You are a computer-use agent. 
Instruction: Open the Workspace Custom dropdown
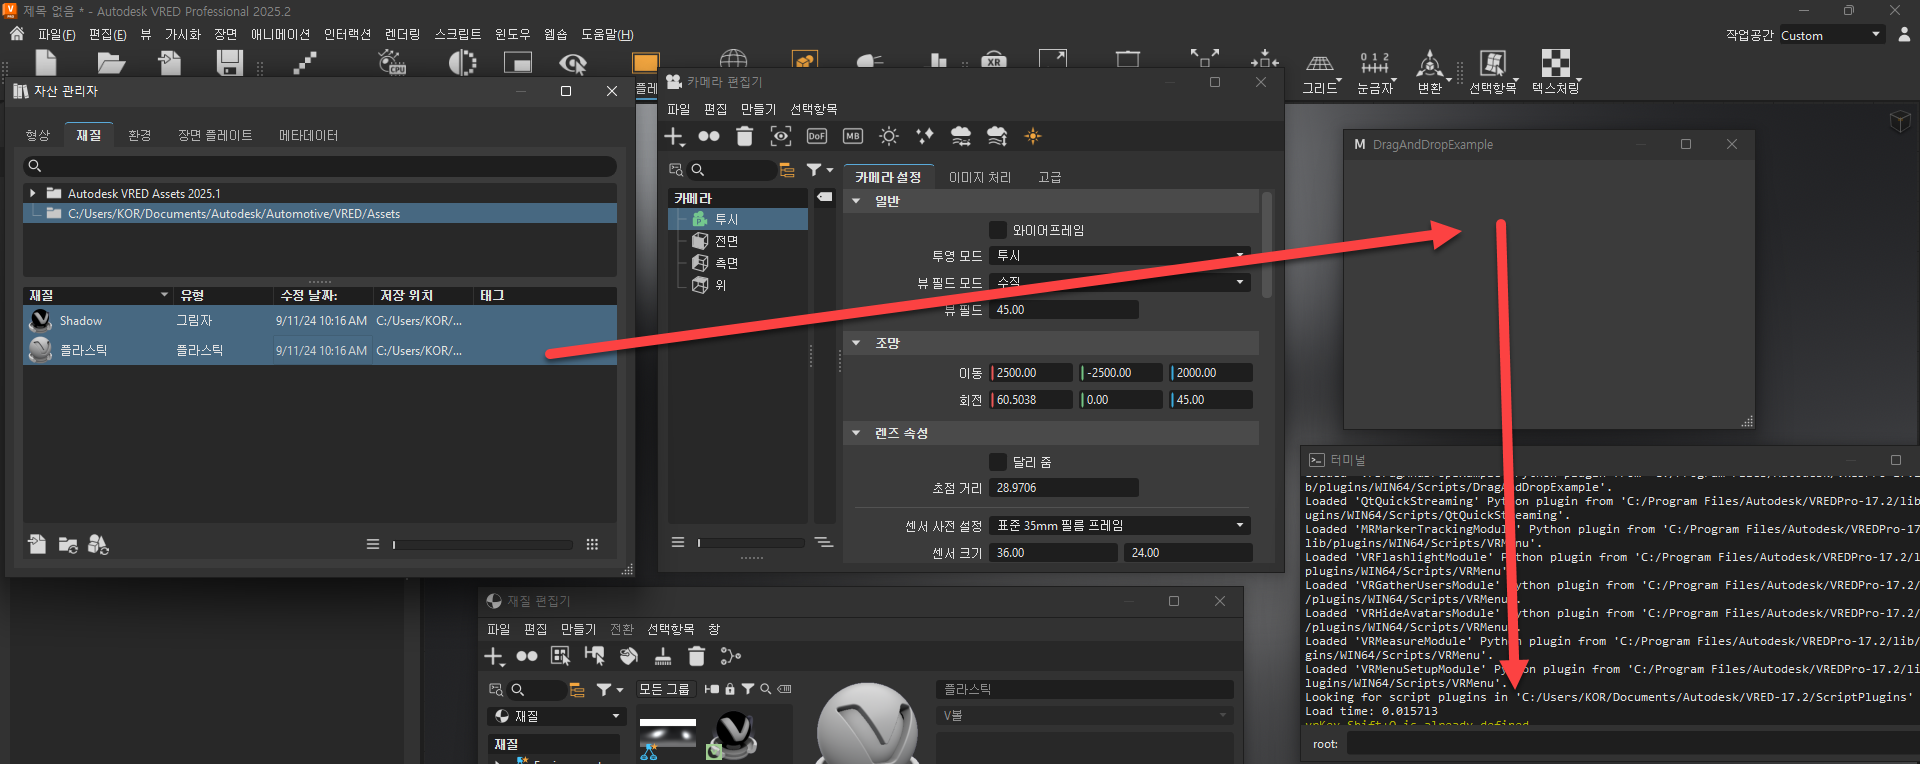point(1832,35)
